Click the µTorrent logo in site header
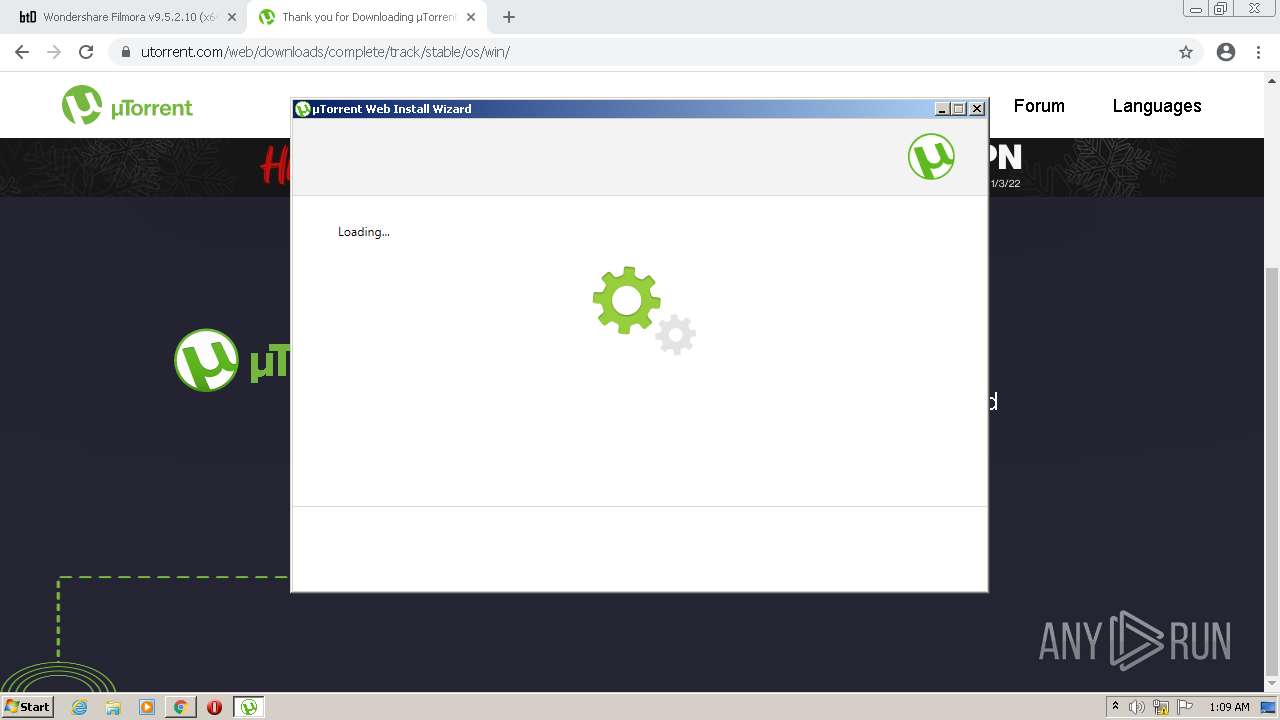 pyautogui.click(x=127, y=105)
